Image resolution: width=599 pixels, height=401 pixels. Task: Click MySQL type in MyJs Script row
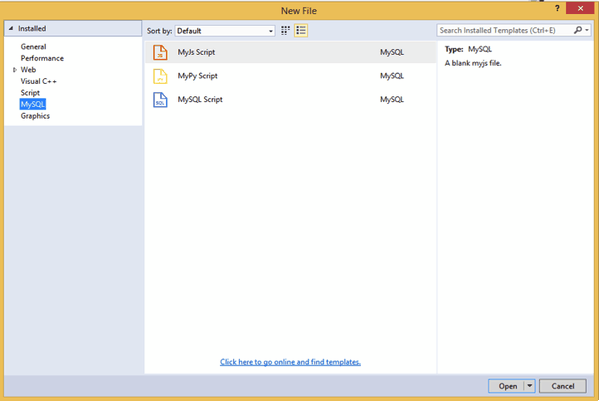click(392, 52)
